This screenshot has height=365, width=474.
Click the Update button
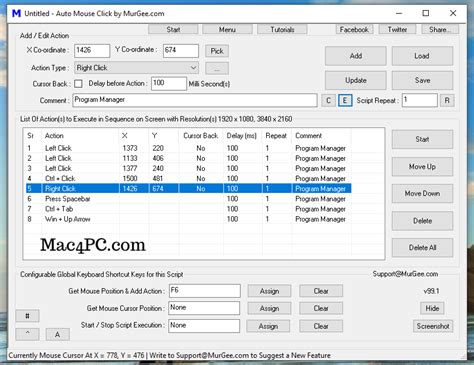click(x=356, y=80)
